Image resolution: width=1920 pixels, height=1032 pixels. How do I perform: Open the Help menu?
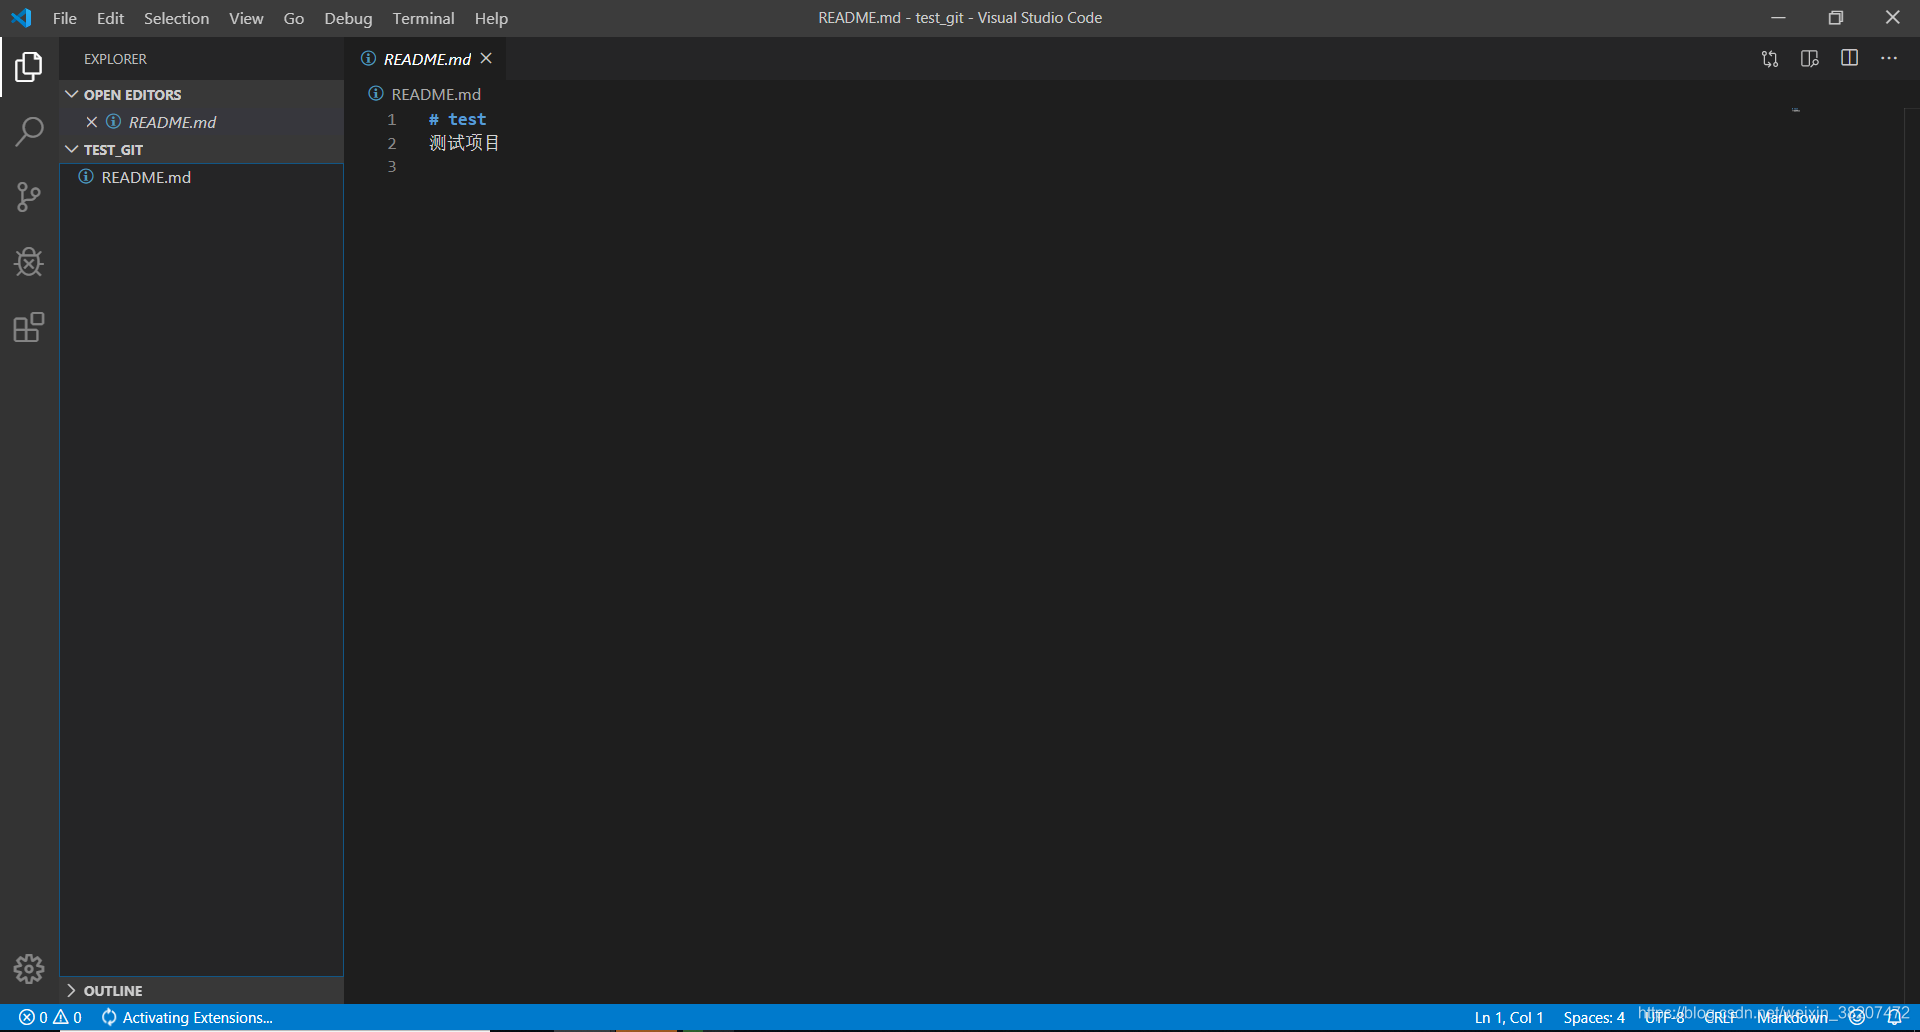pyautogui.click(x=491, y=18)
